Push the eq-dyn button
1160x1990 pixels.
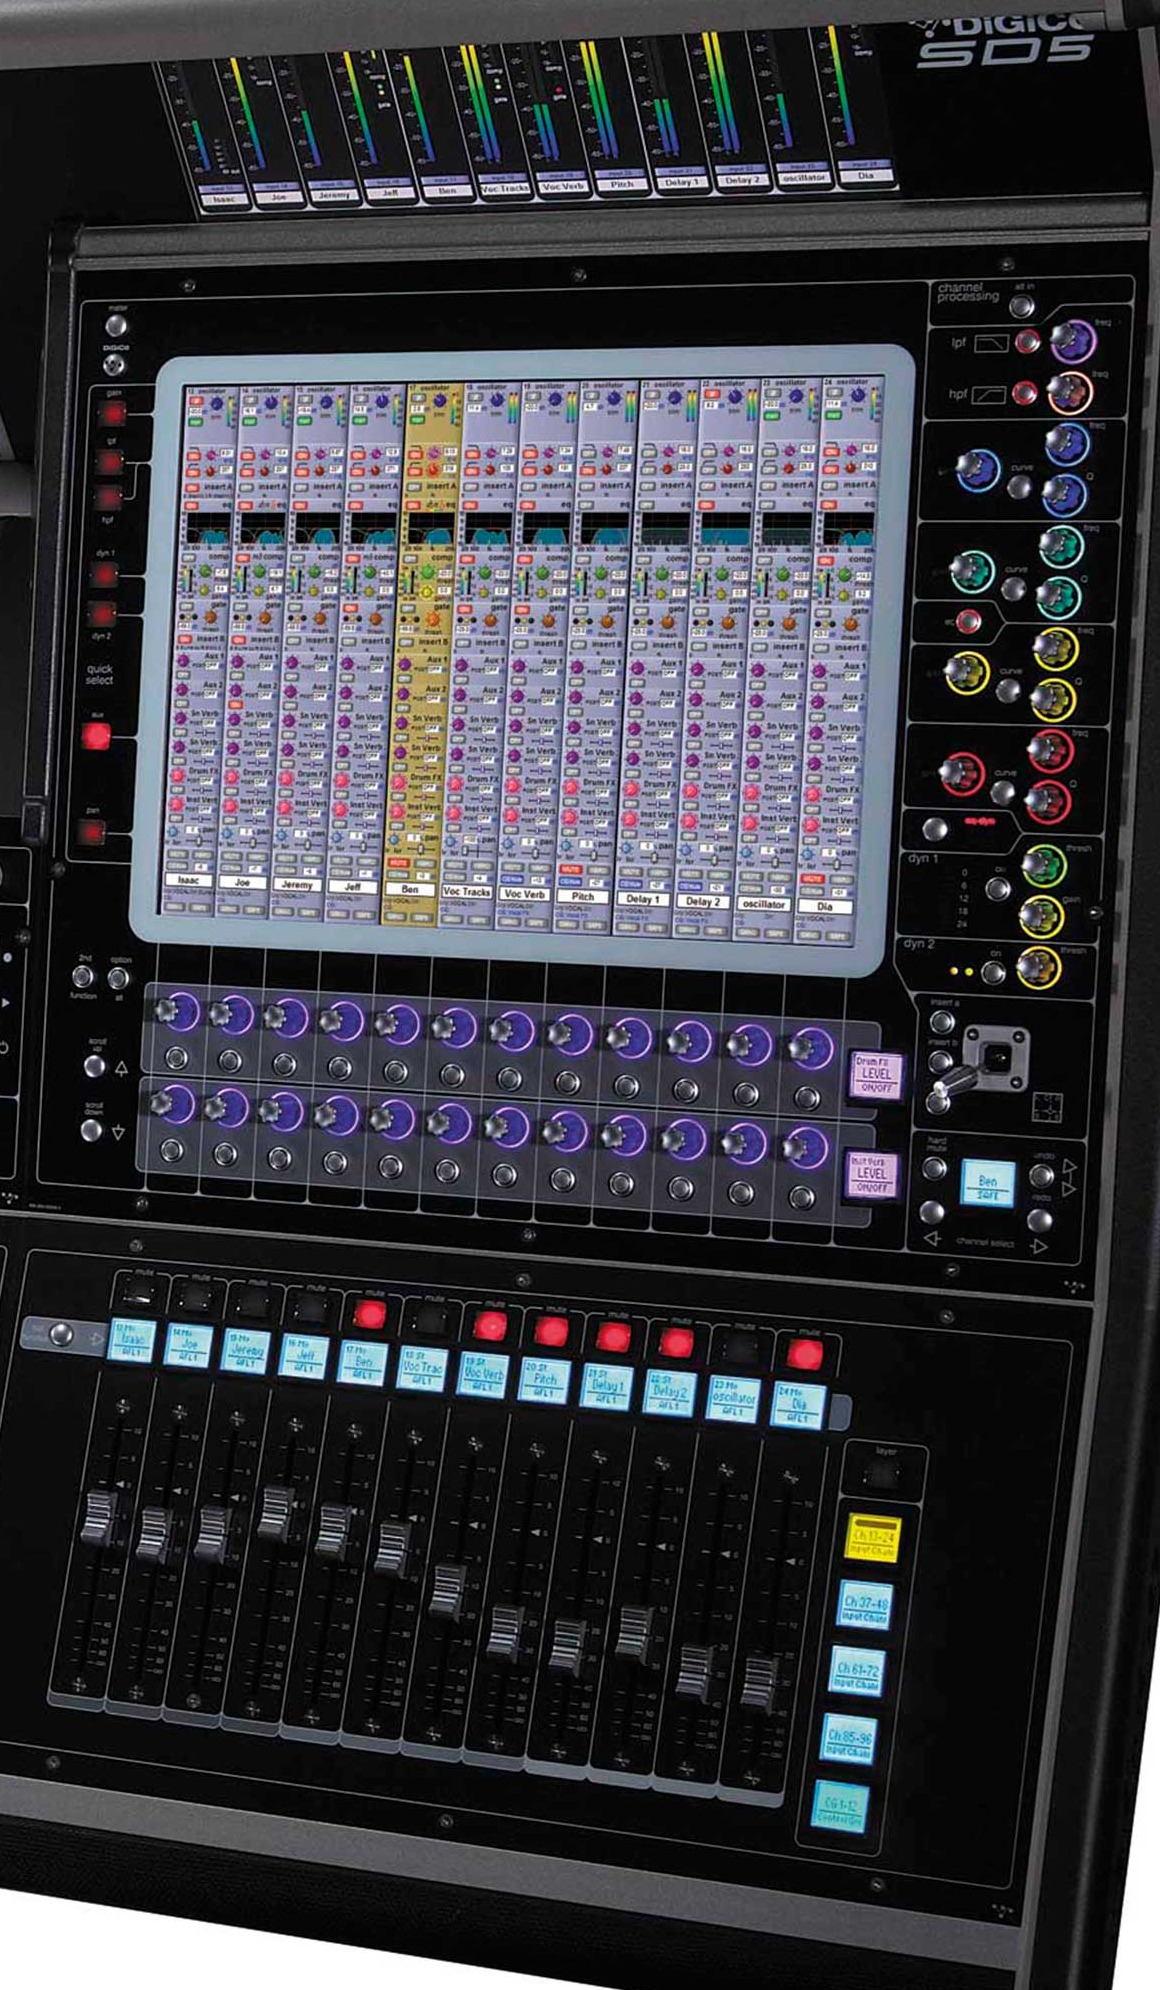[x=936, y=829]
